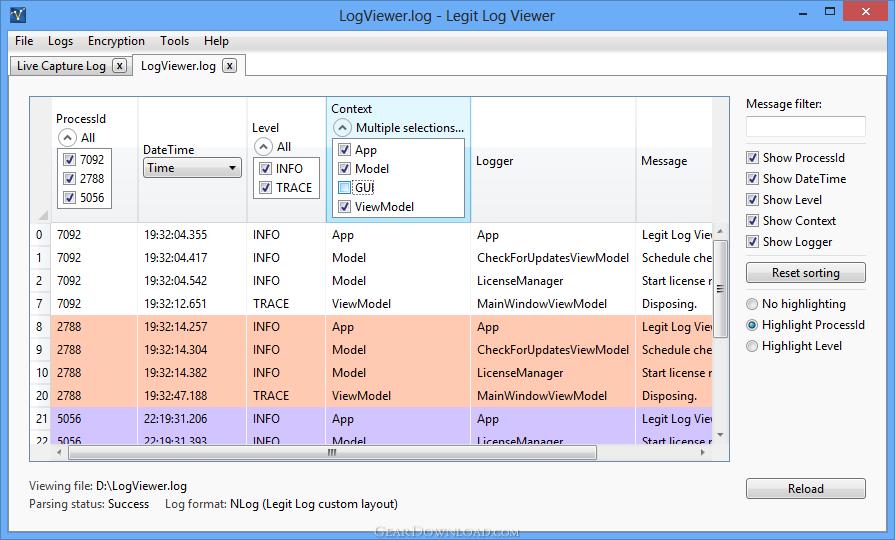Screen dimensions: 895x540
Task: Click the Multiple selections... context label
Action: 410,128
